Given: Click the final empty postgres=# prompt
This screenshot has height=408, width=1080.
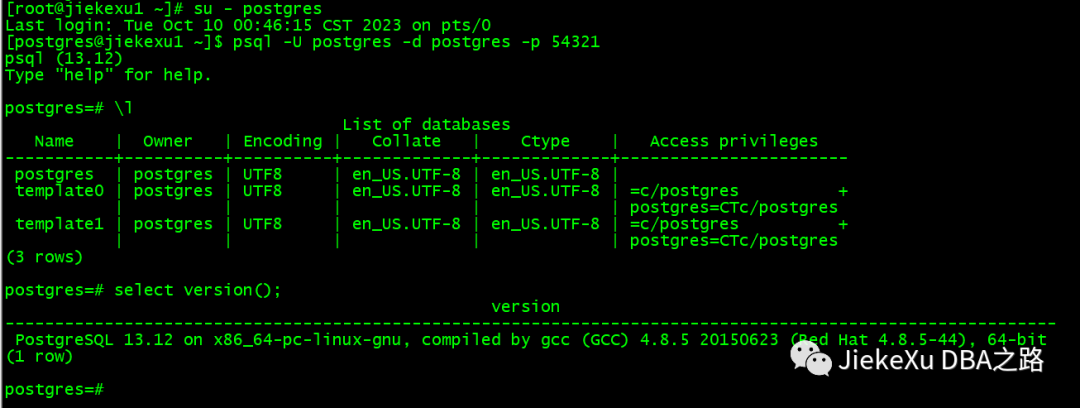Looking at the screenshot, I should point(54,389).
